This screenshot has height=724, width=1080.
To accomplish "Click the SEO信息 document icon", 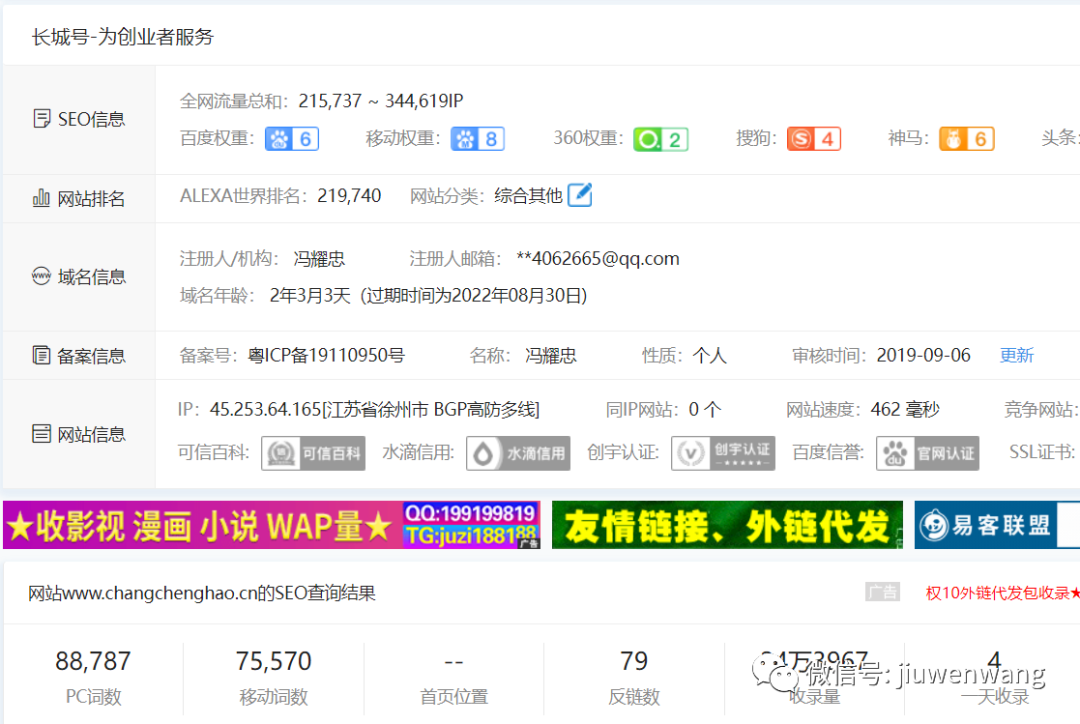I will (41, 118).
